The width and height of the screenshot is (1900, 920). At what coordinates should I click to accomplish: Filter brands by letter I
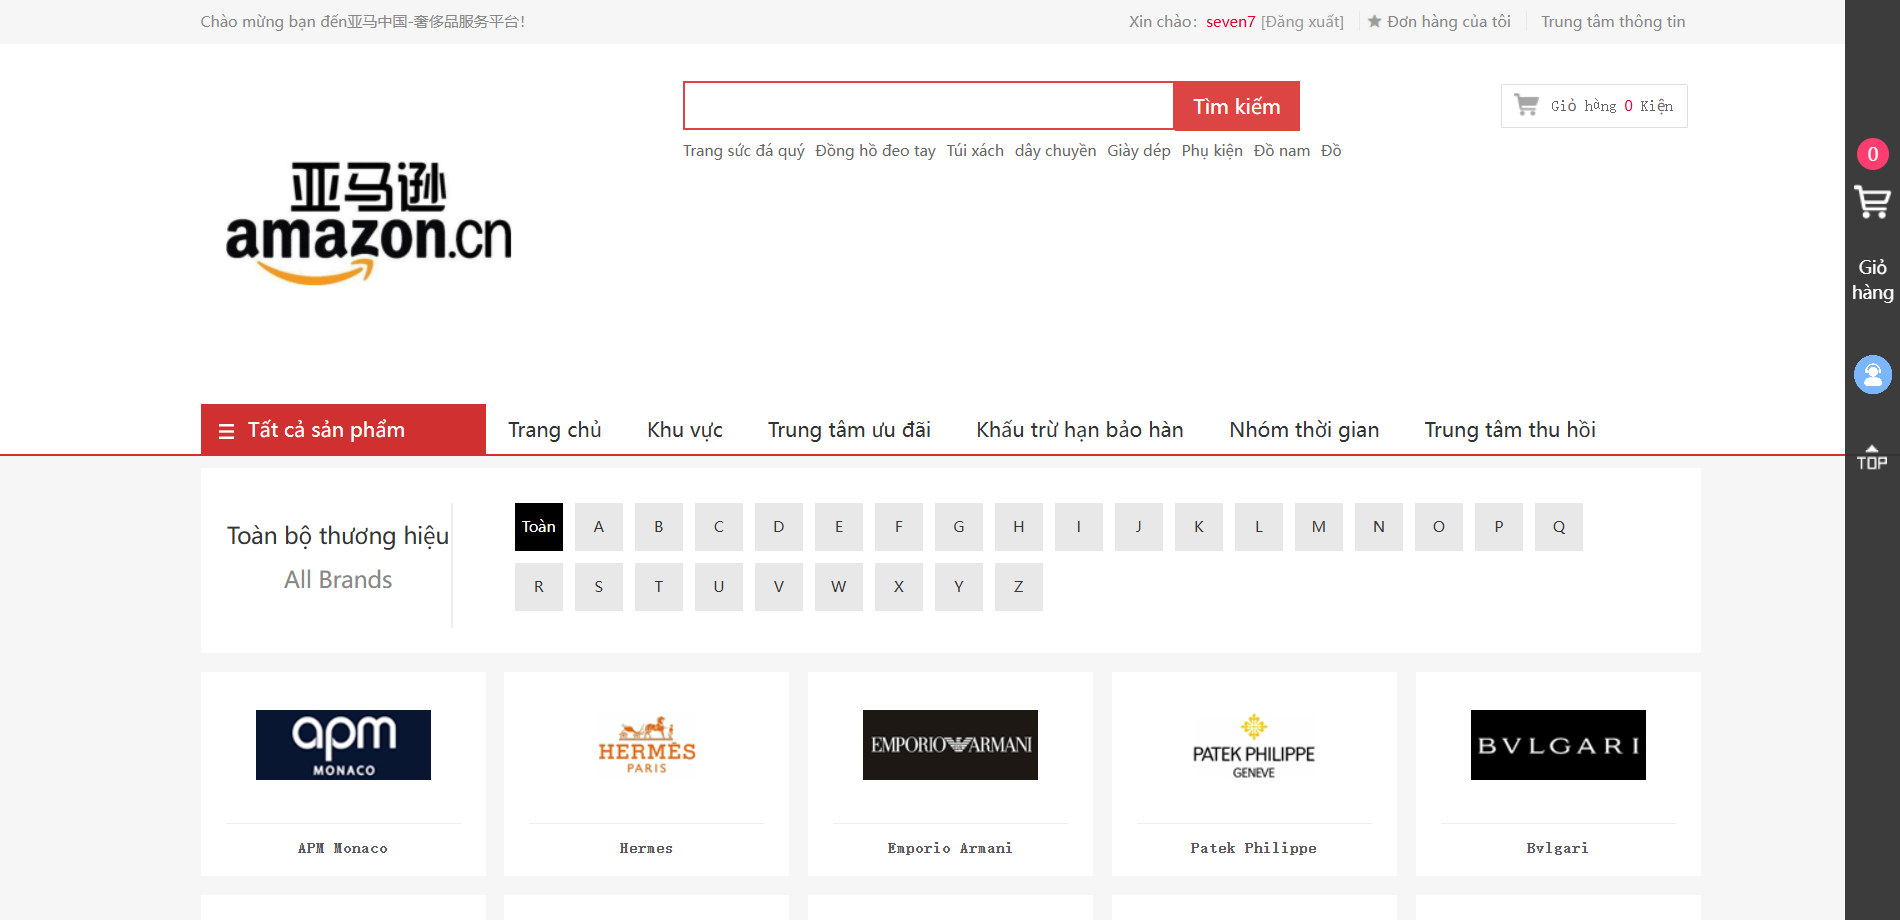click(1079, 527)
